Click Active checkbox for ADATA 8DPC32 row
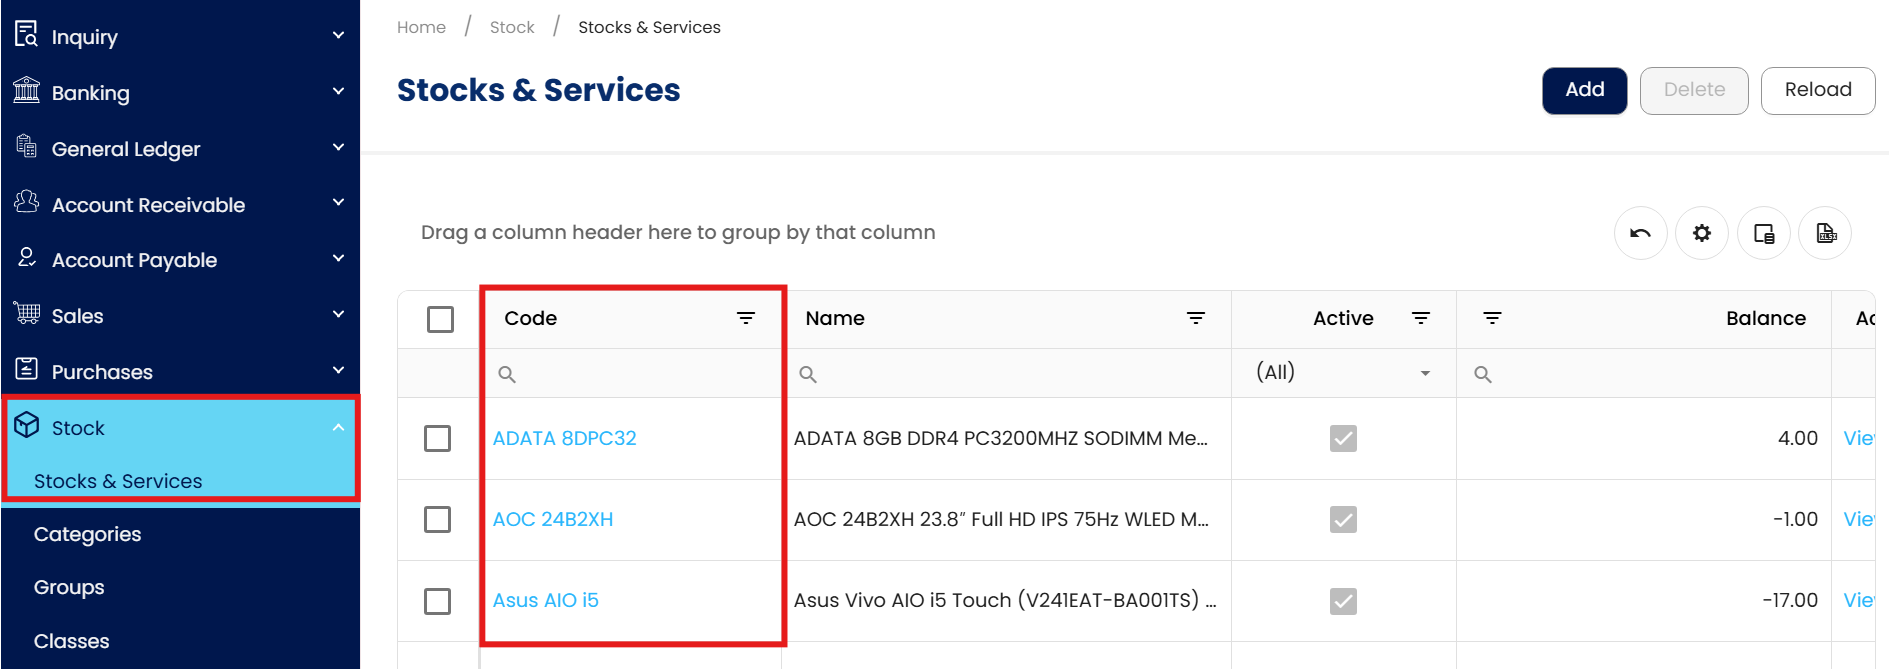The width and height of the screenshot is (1889, 669). pyautogui.click(x=1343, y=439)
